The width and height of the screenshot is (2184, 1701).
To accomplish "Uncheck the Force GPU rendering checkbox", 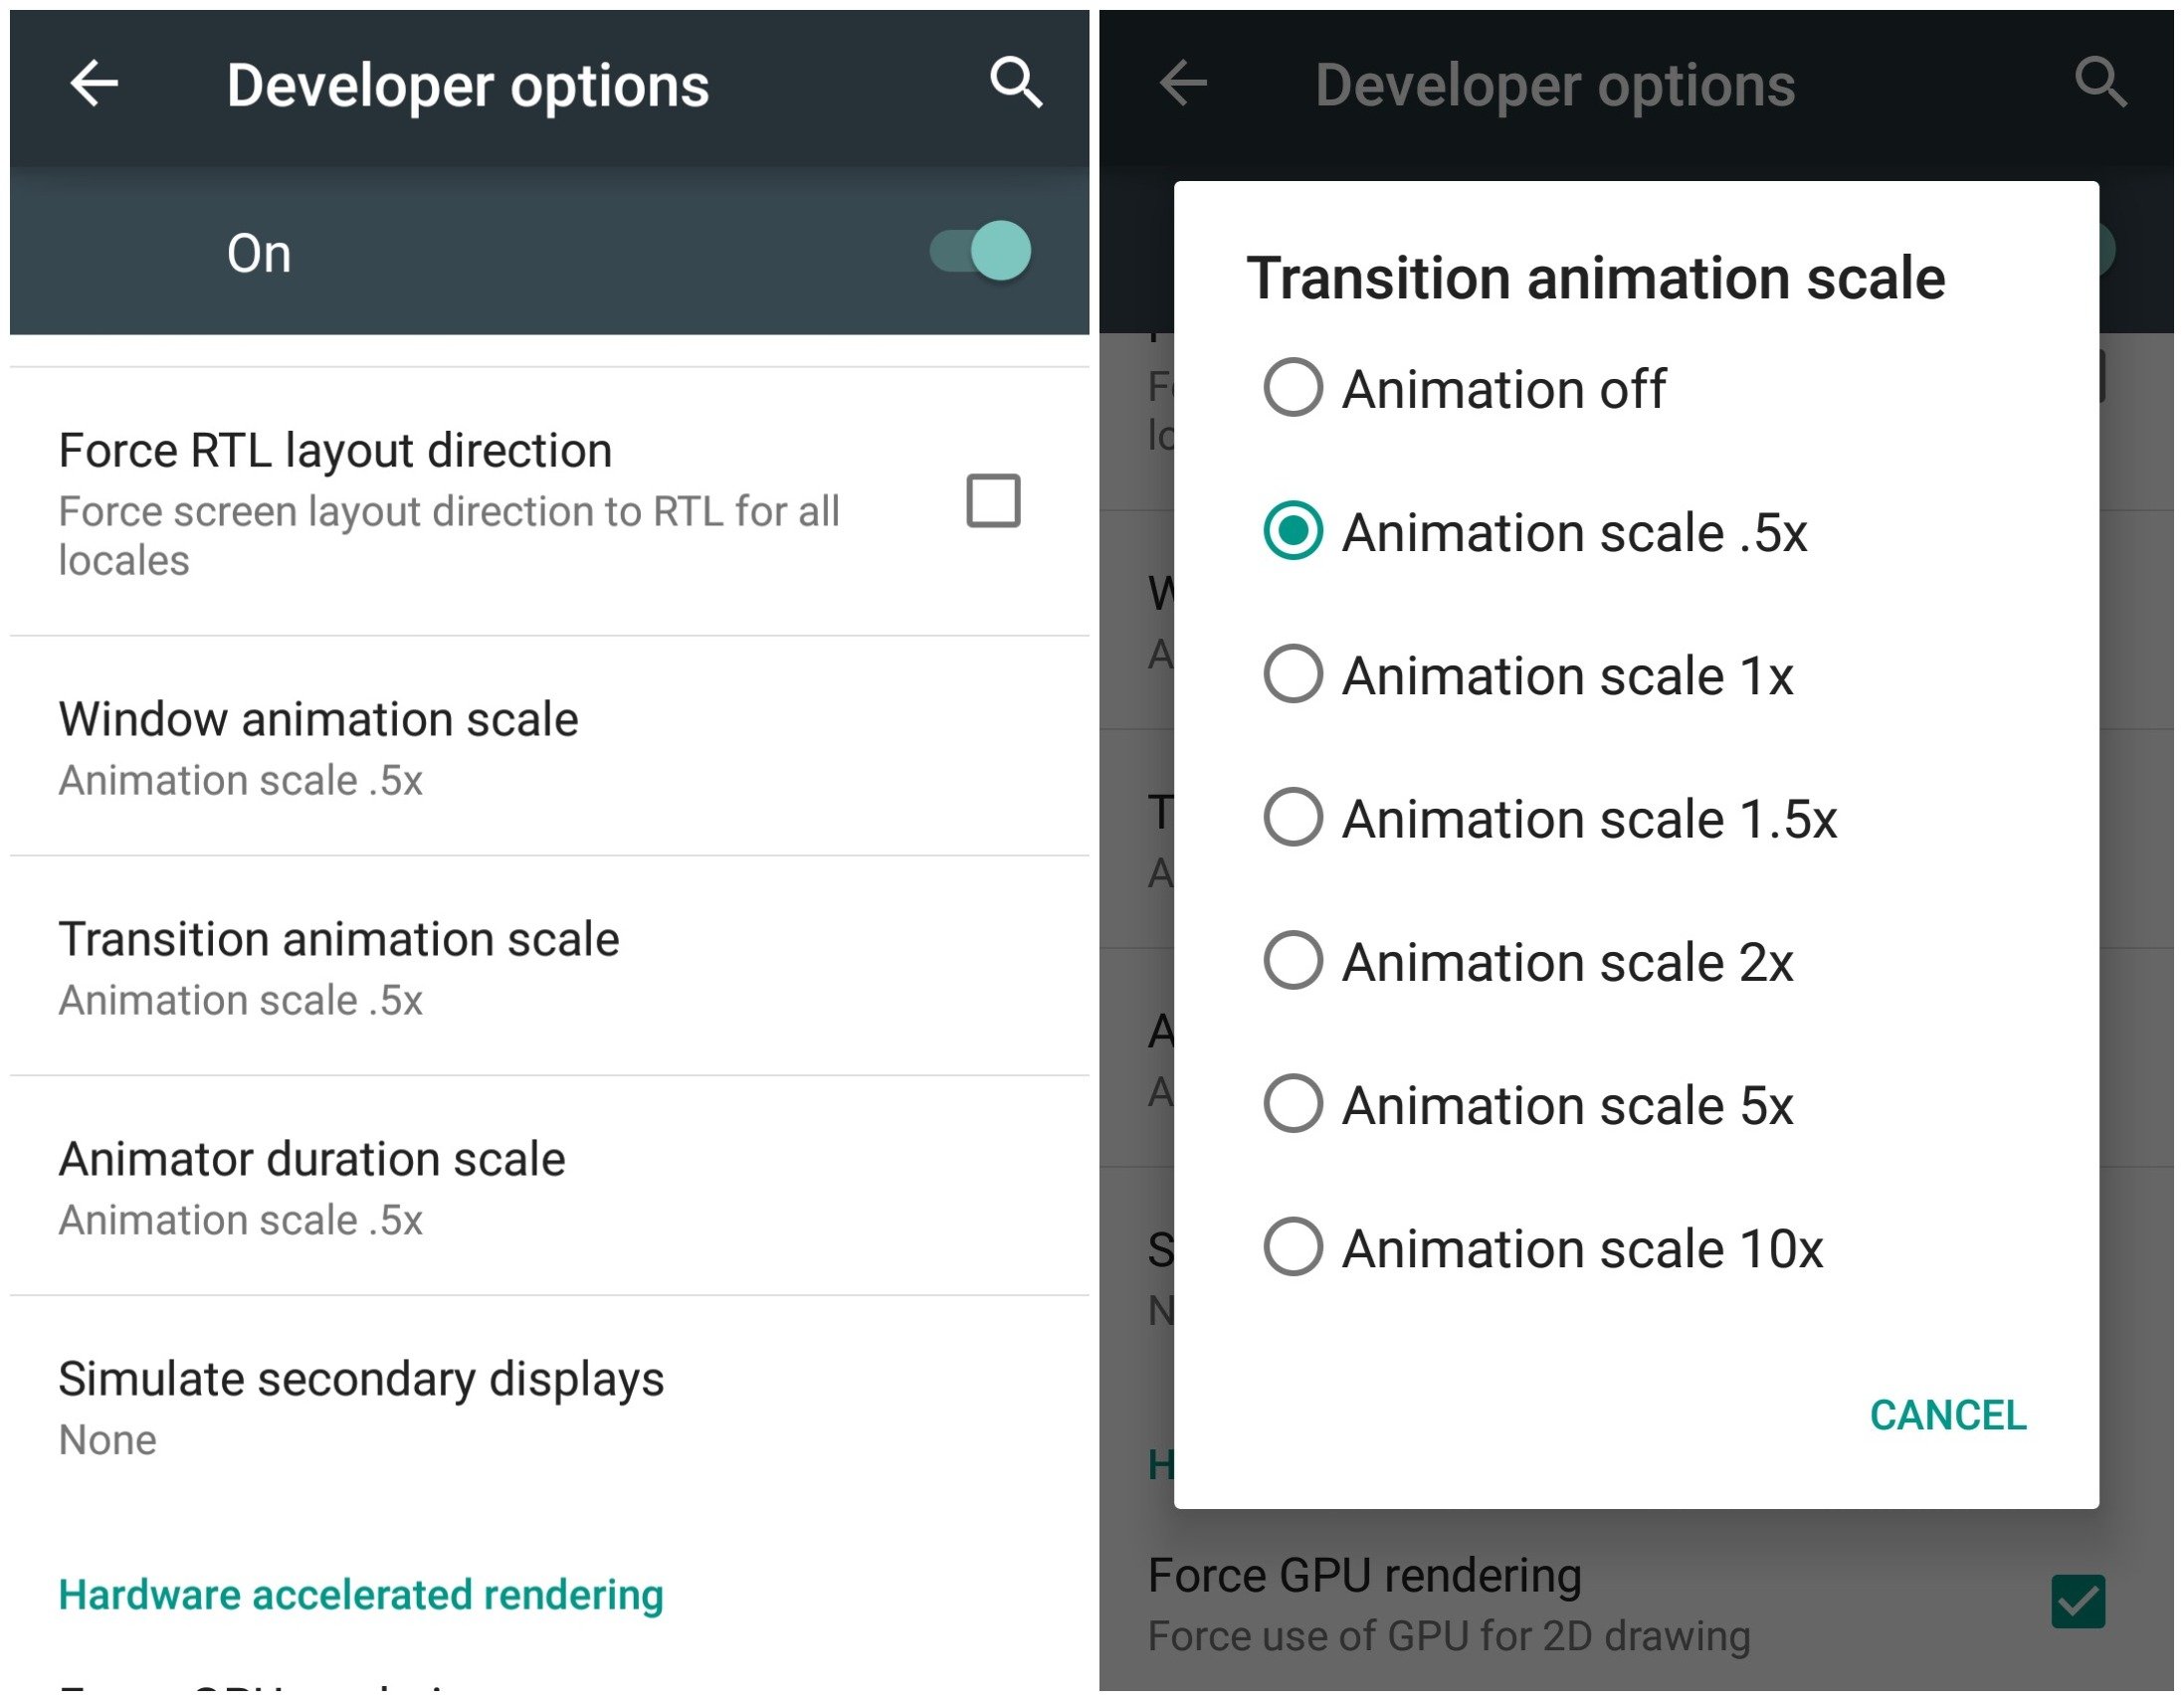I will pos(2078,1601).
